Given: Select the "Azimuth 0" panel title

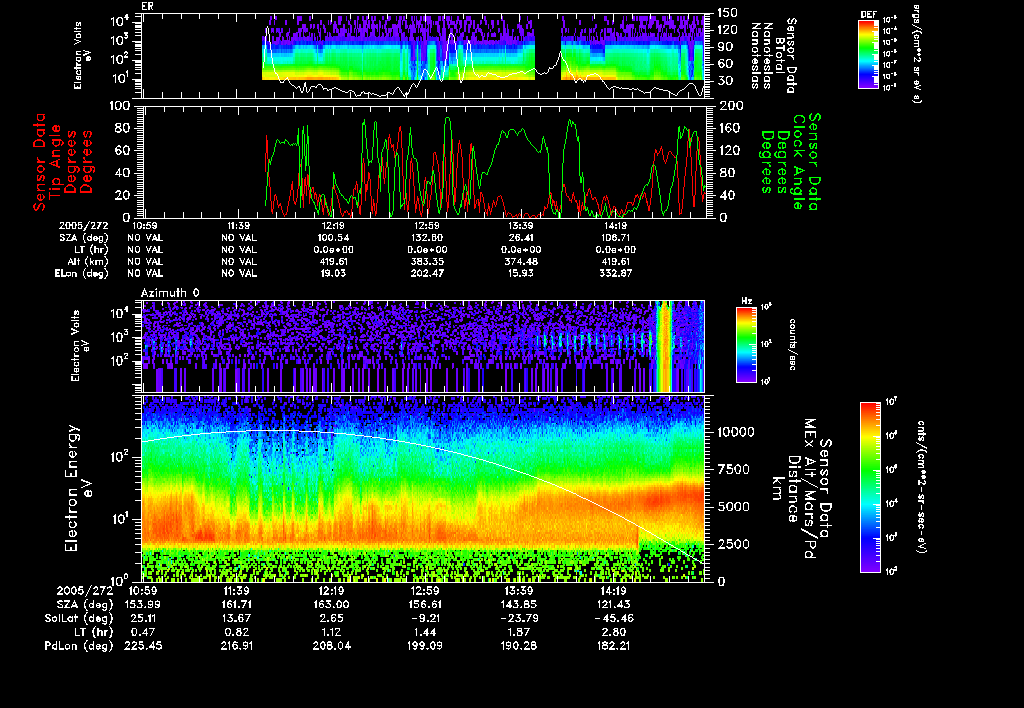Looking at the screenshot, I should pos(170,293).
